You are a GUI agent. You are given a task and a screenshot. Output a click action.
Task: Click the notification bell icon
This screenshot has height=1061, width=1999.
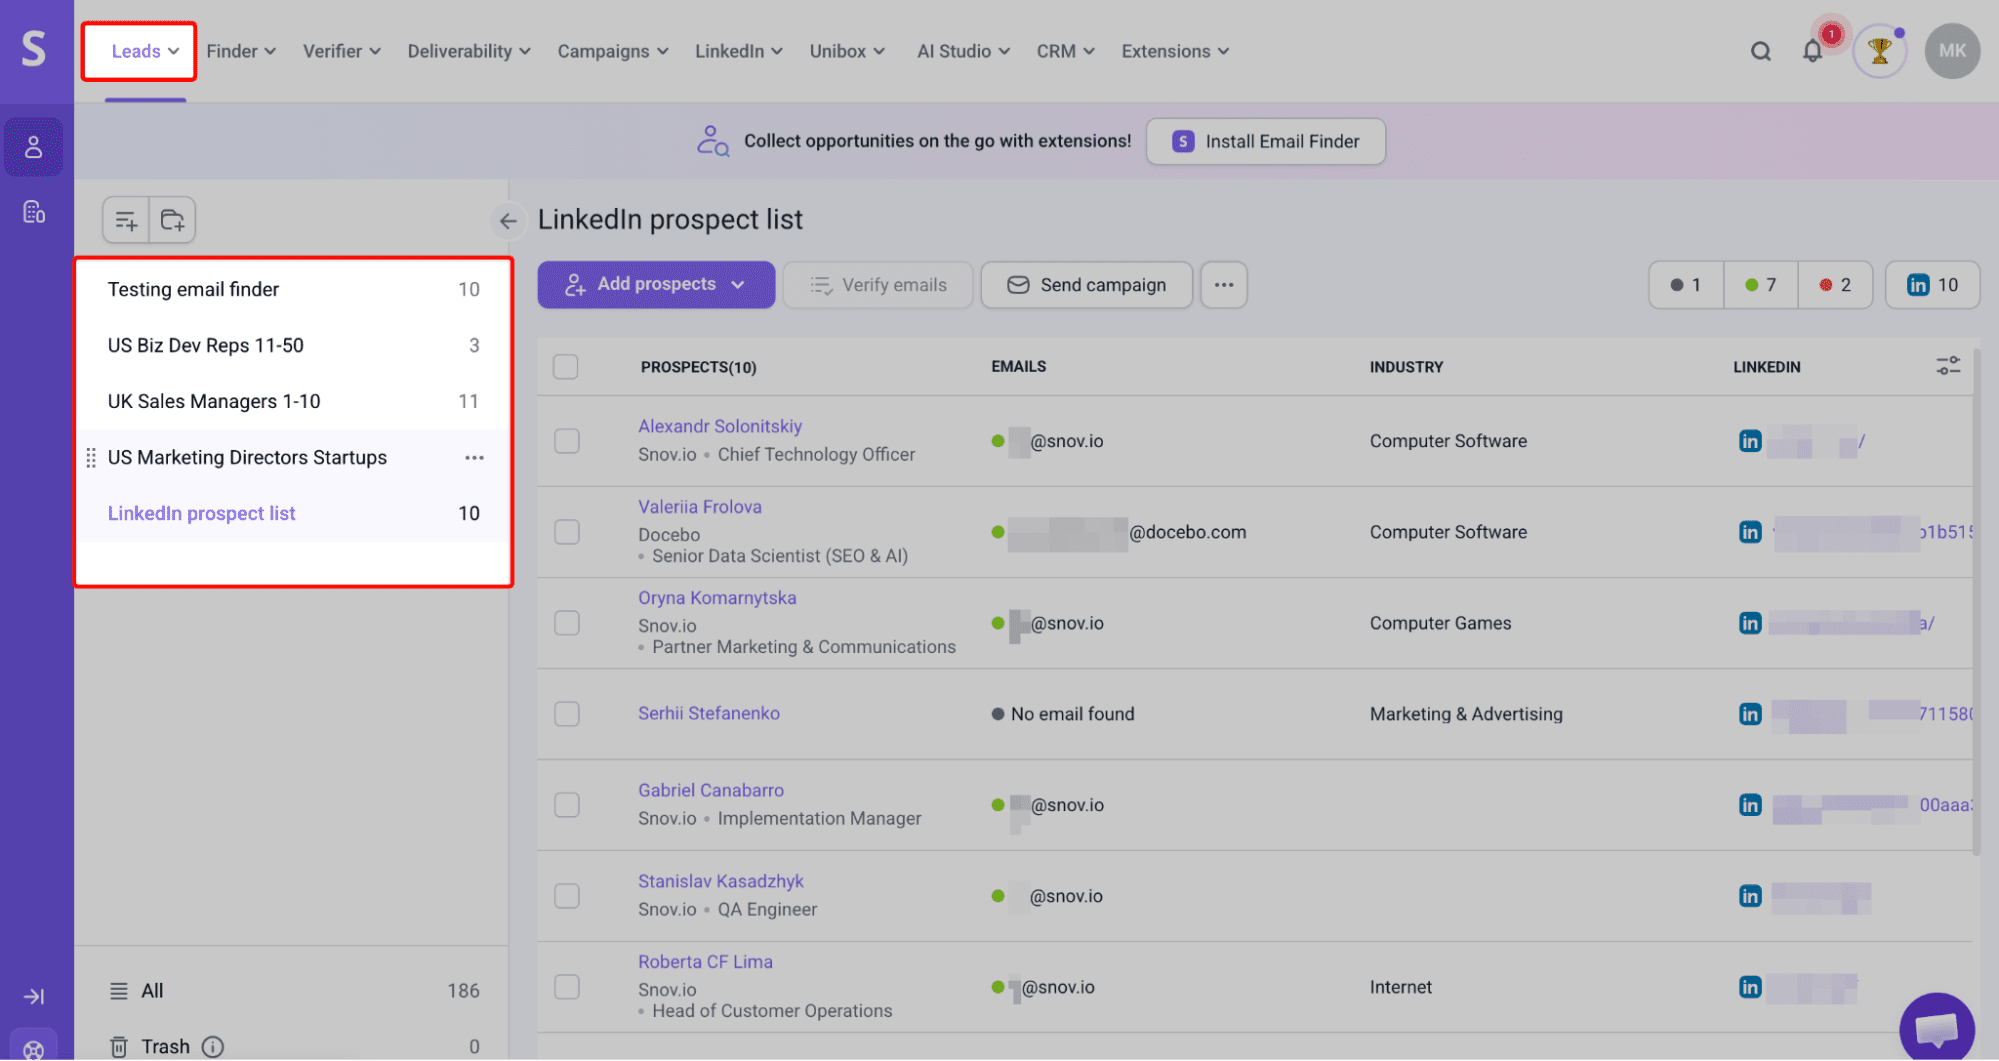point(1812,52)
